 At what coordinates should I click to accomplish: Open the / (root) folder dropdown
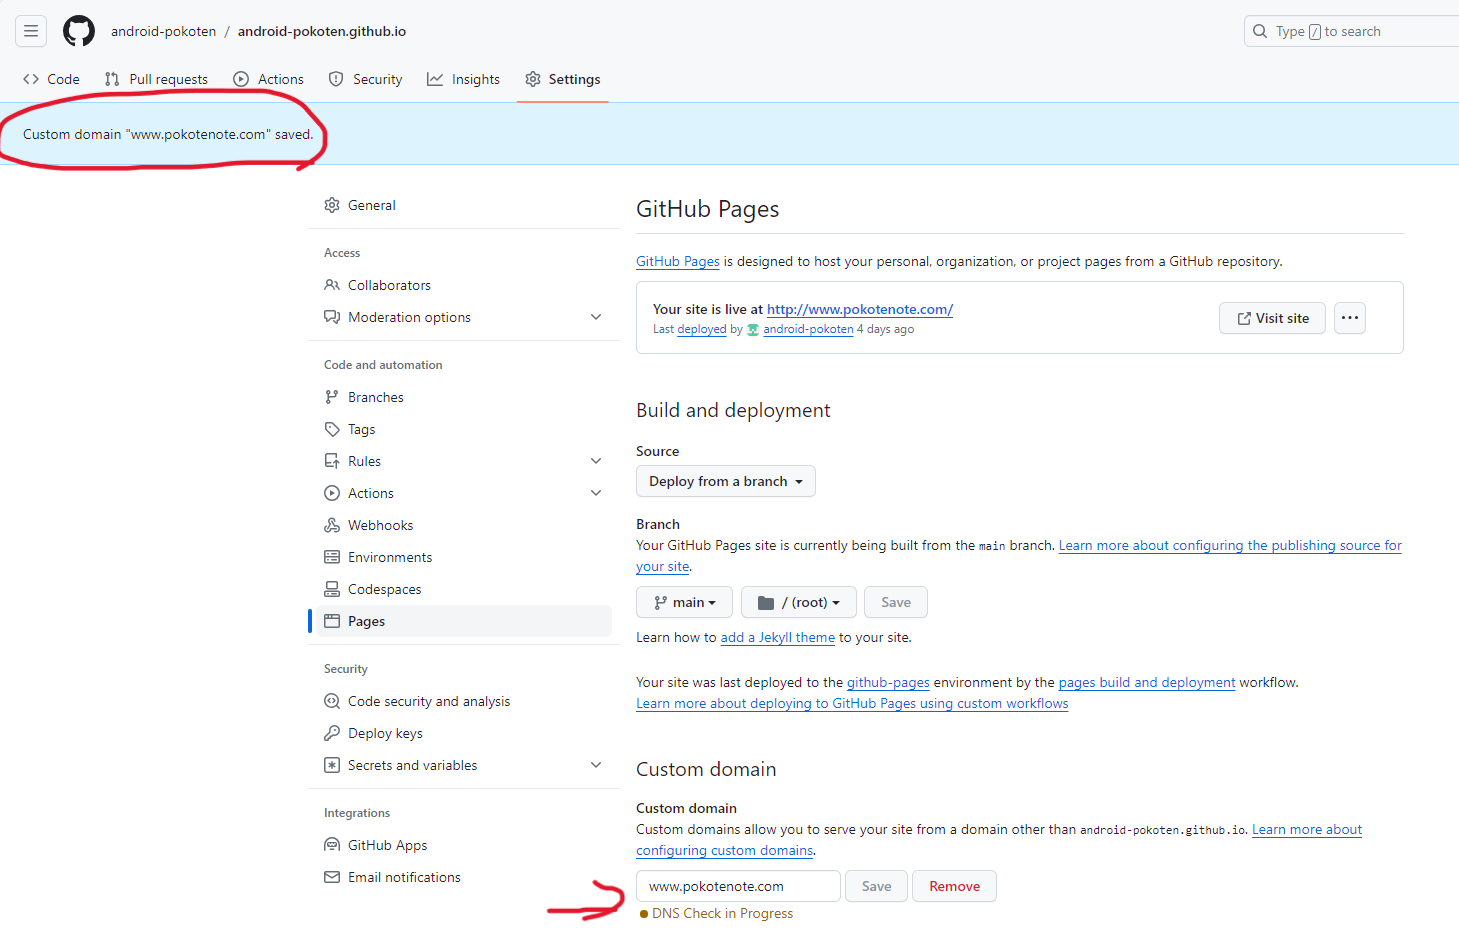click(799, 602)
